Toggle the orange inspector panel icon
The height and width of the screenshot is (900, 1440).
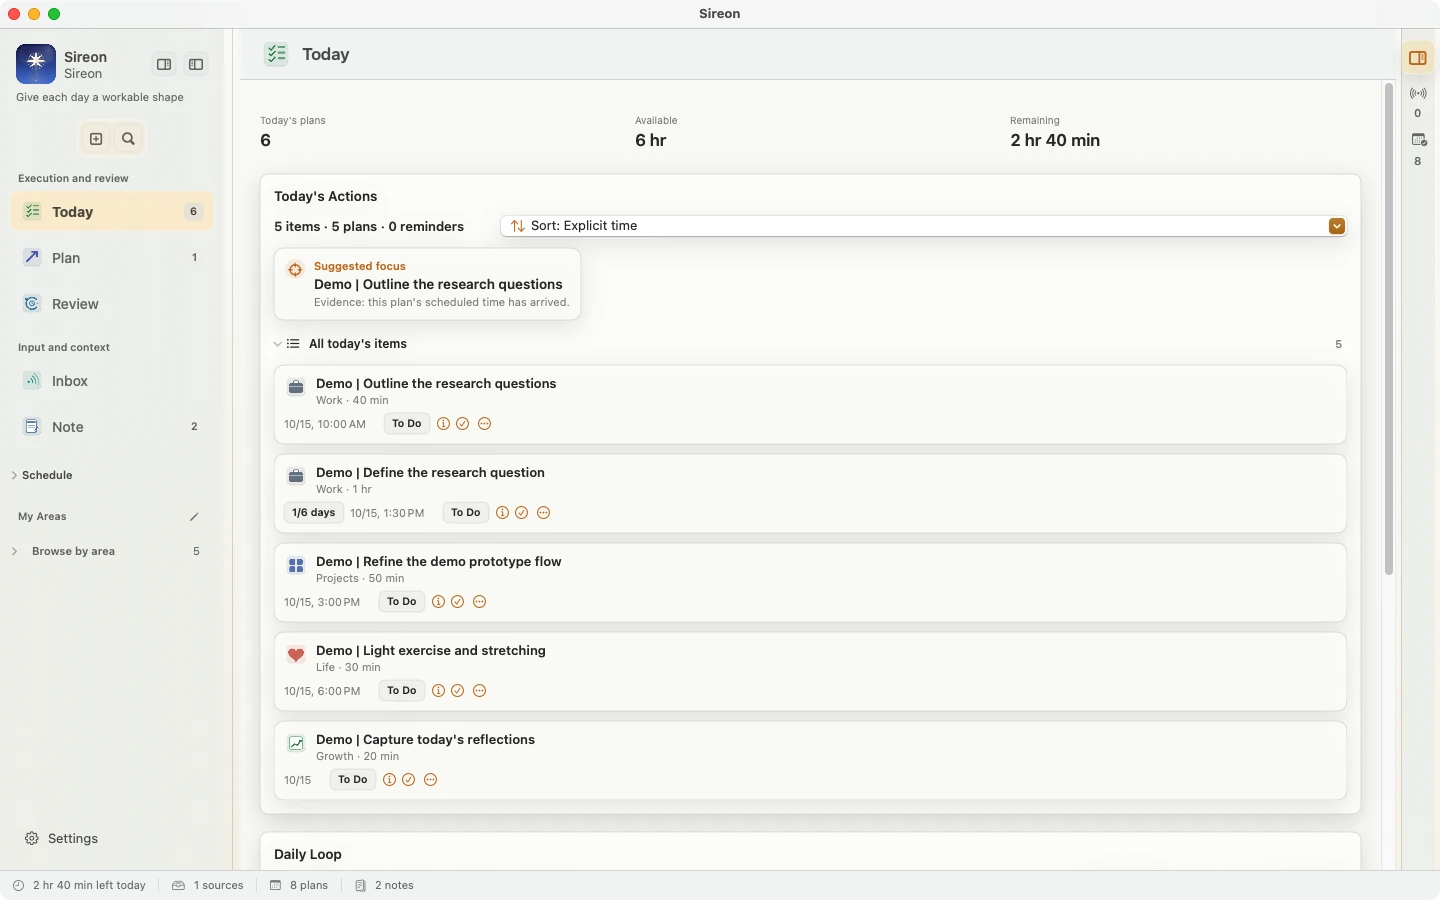[1418, 58]
